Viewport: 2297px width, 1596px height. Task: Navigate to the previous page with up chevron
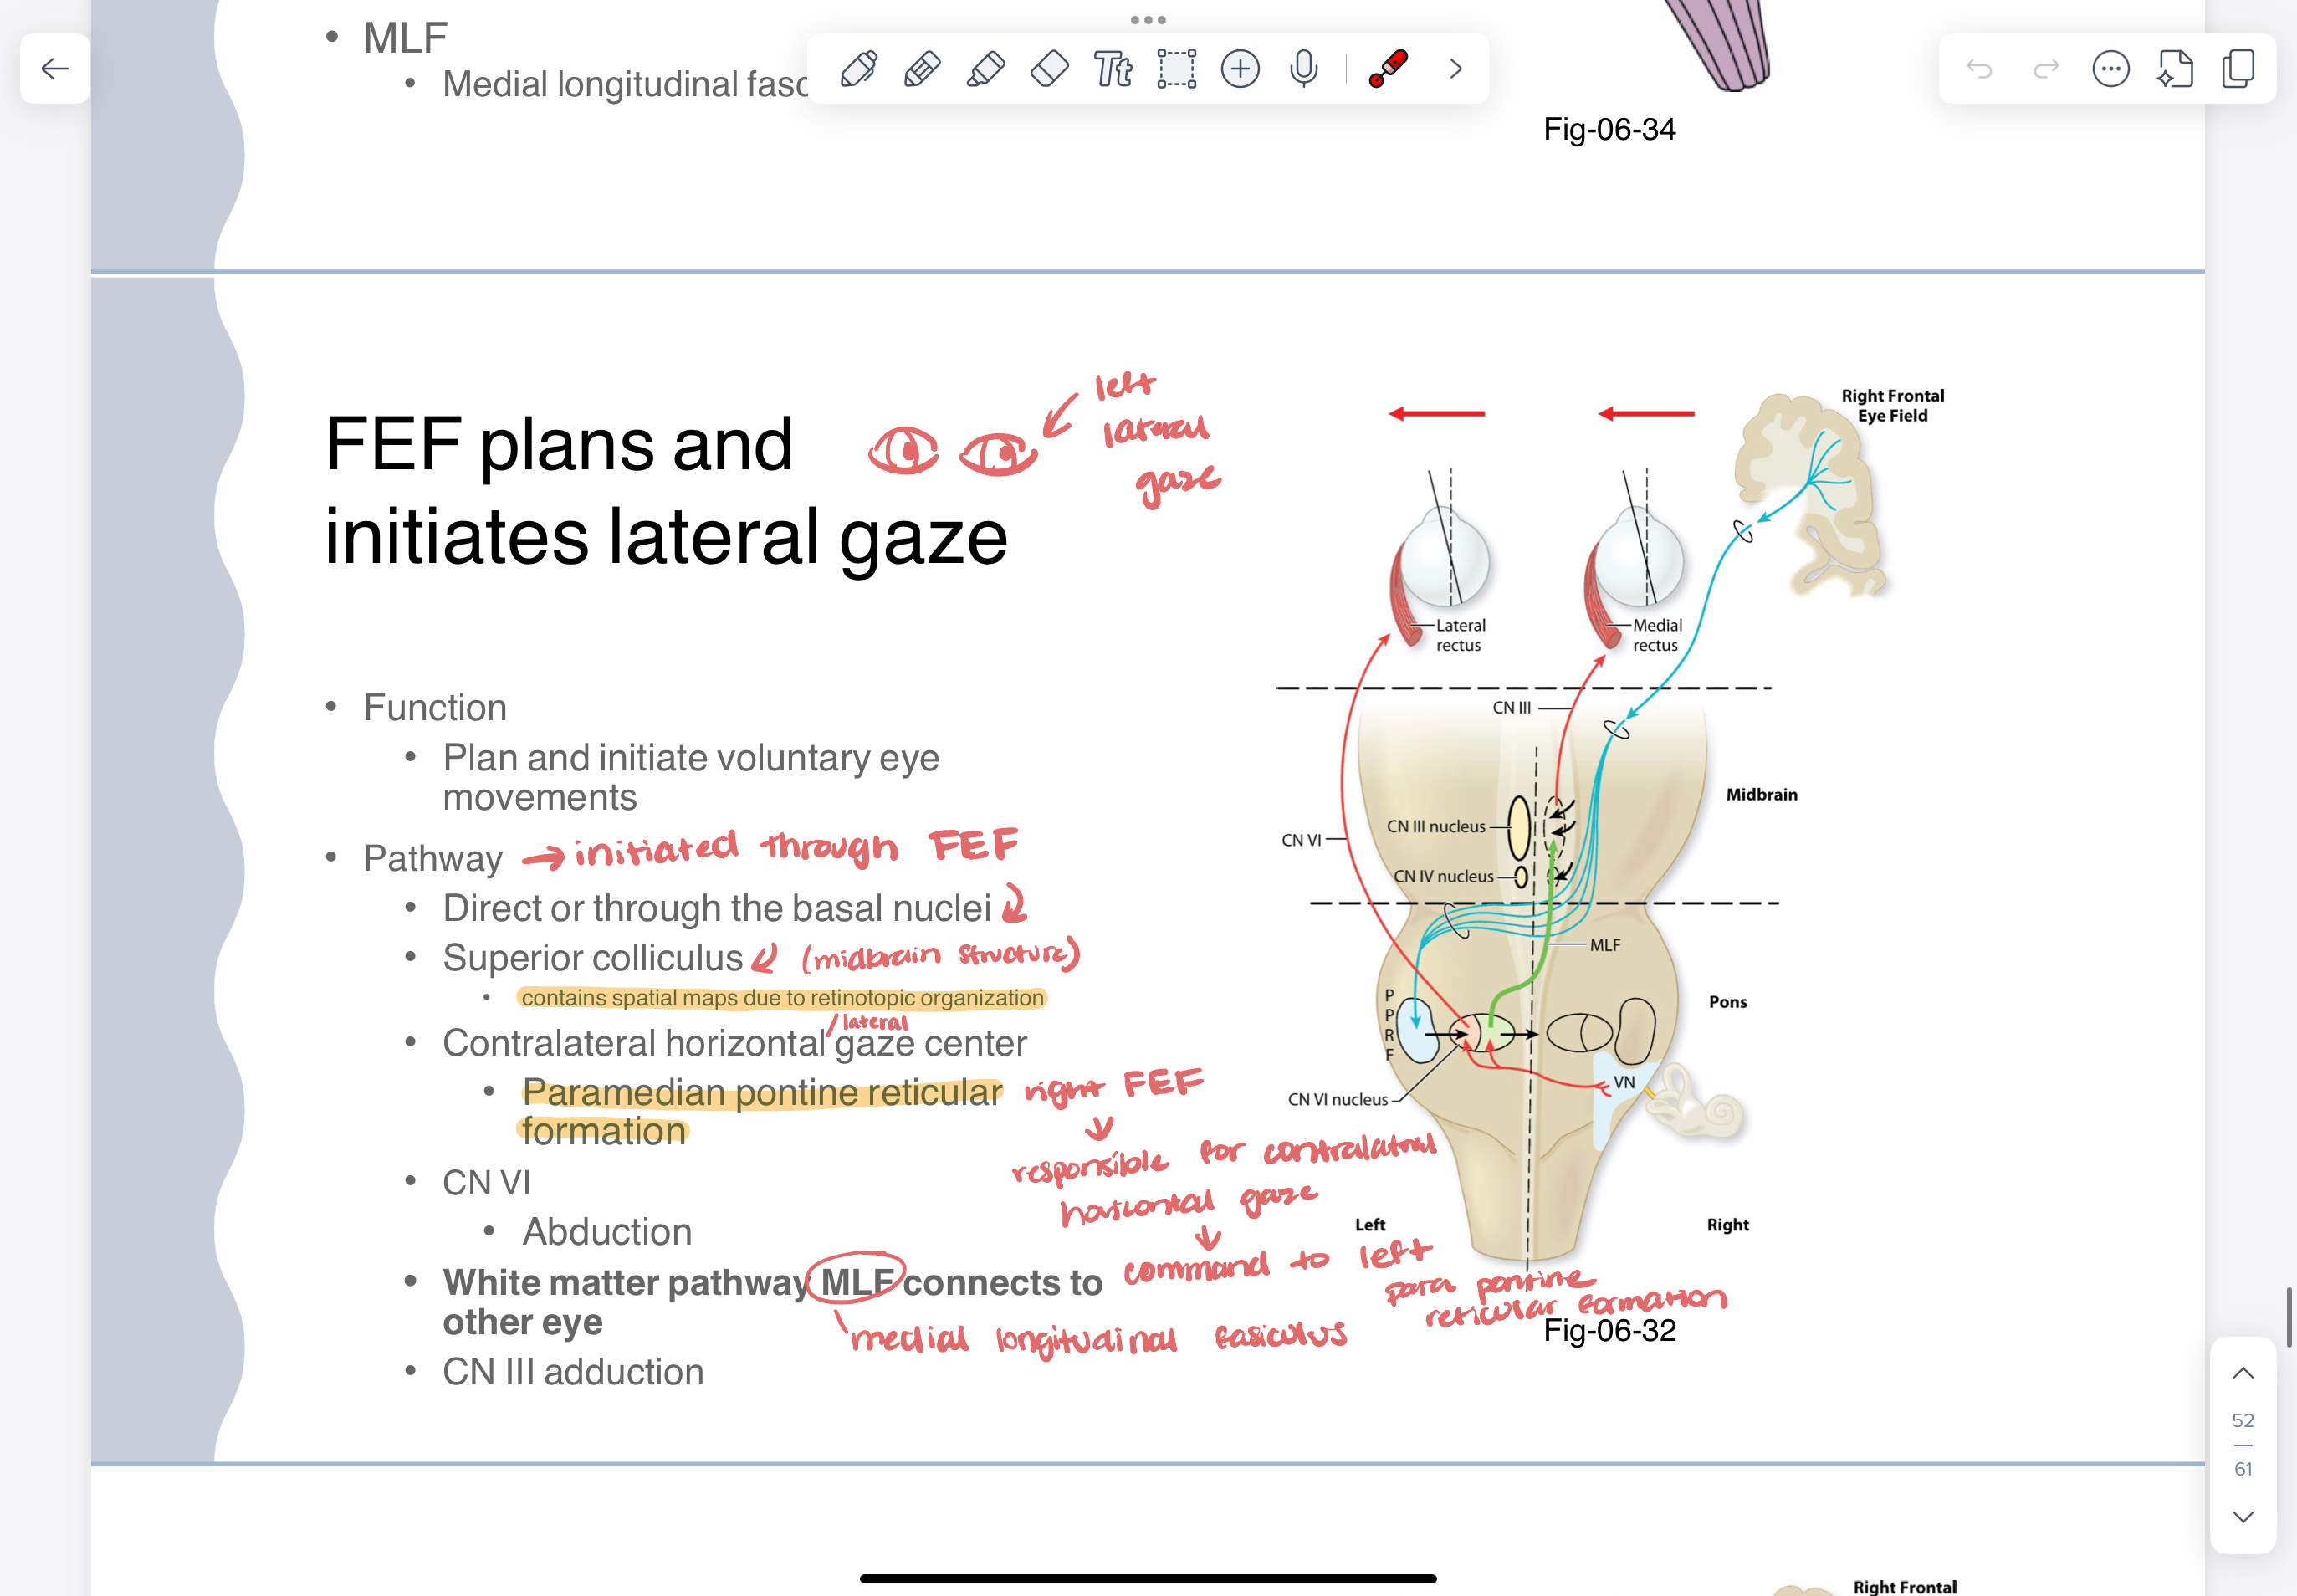[2243, 1373]
